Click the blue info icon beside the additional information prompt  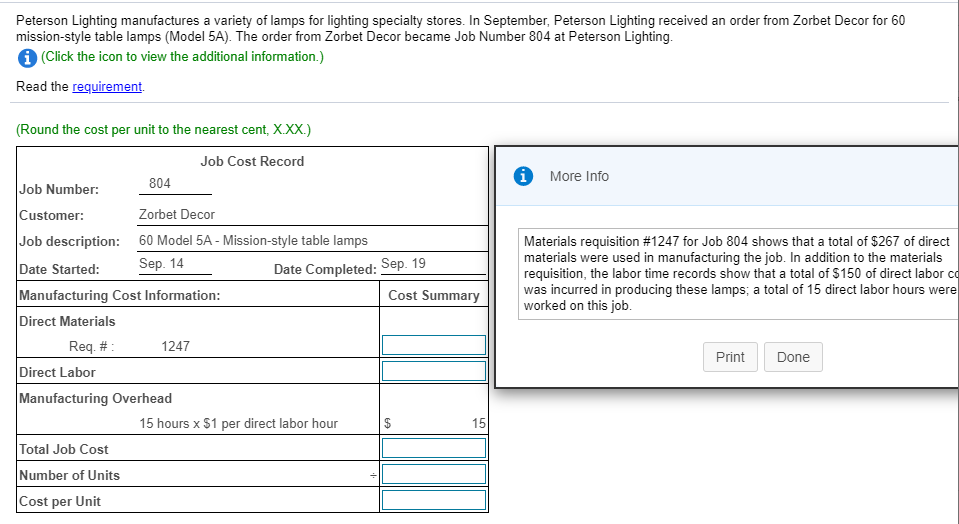[27, 57]
